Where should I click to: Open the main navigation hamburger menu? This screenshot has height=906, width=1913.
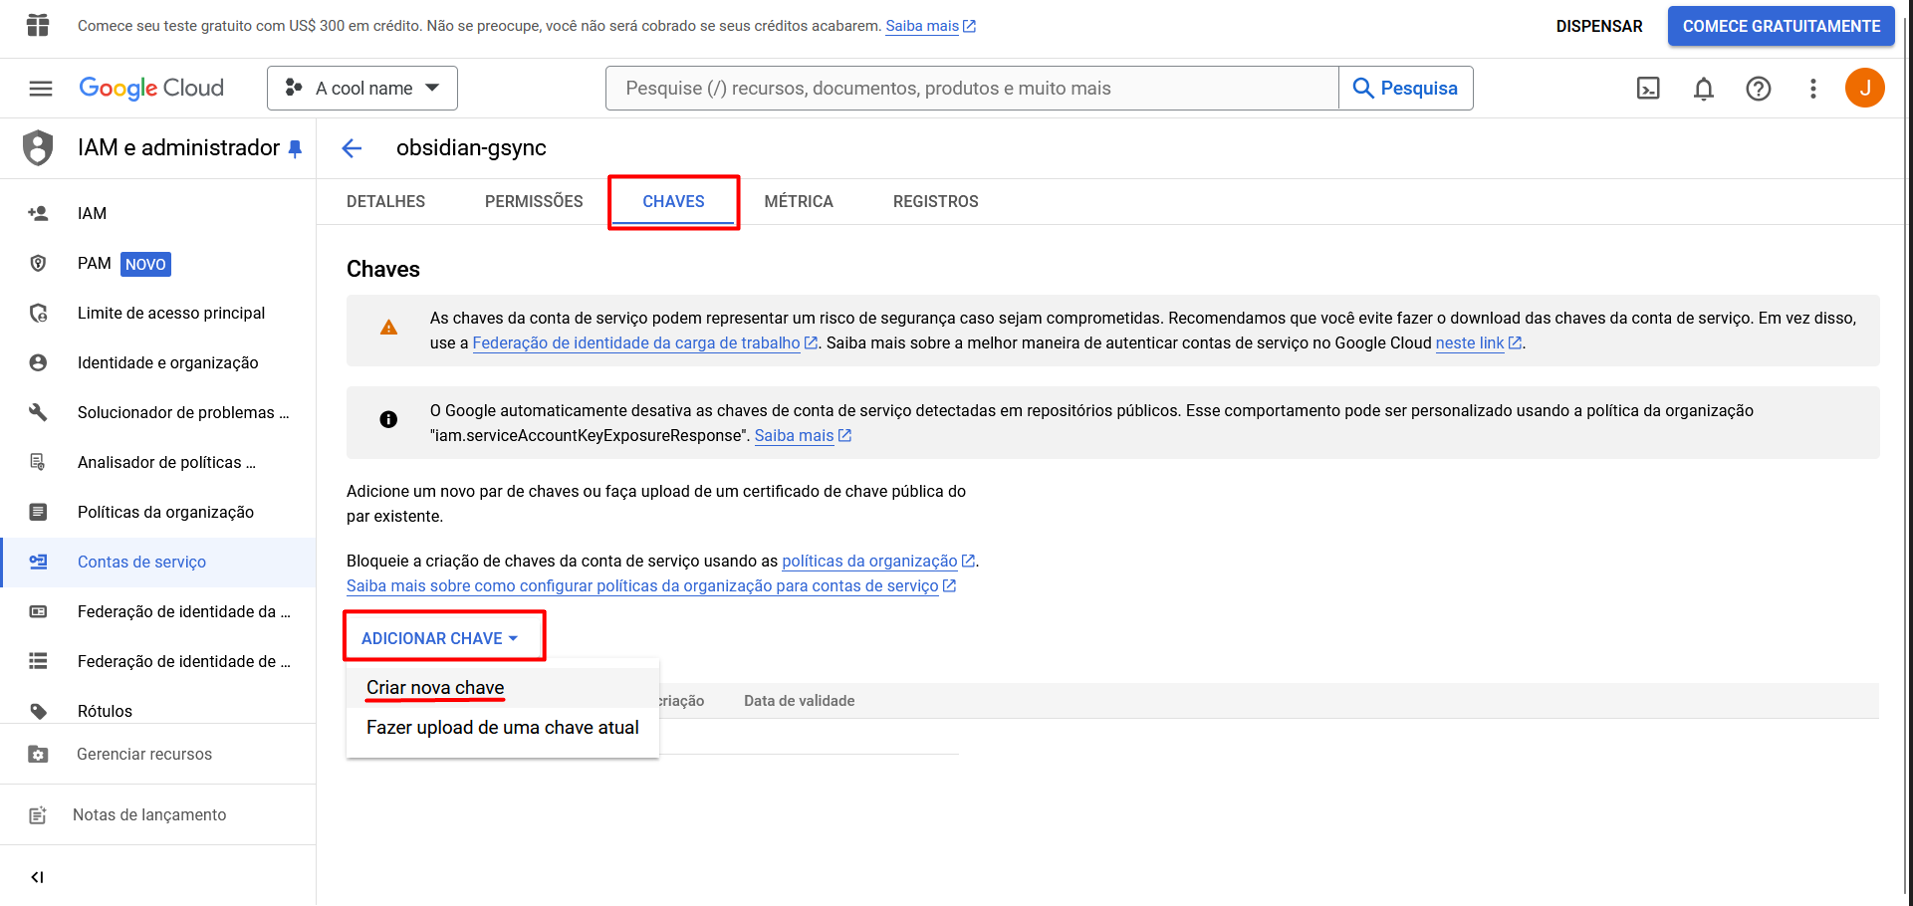tap(40, 89)
